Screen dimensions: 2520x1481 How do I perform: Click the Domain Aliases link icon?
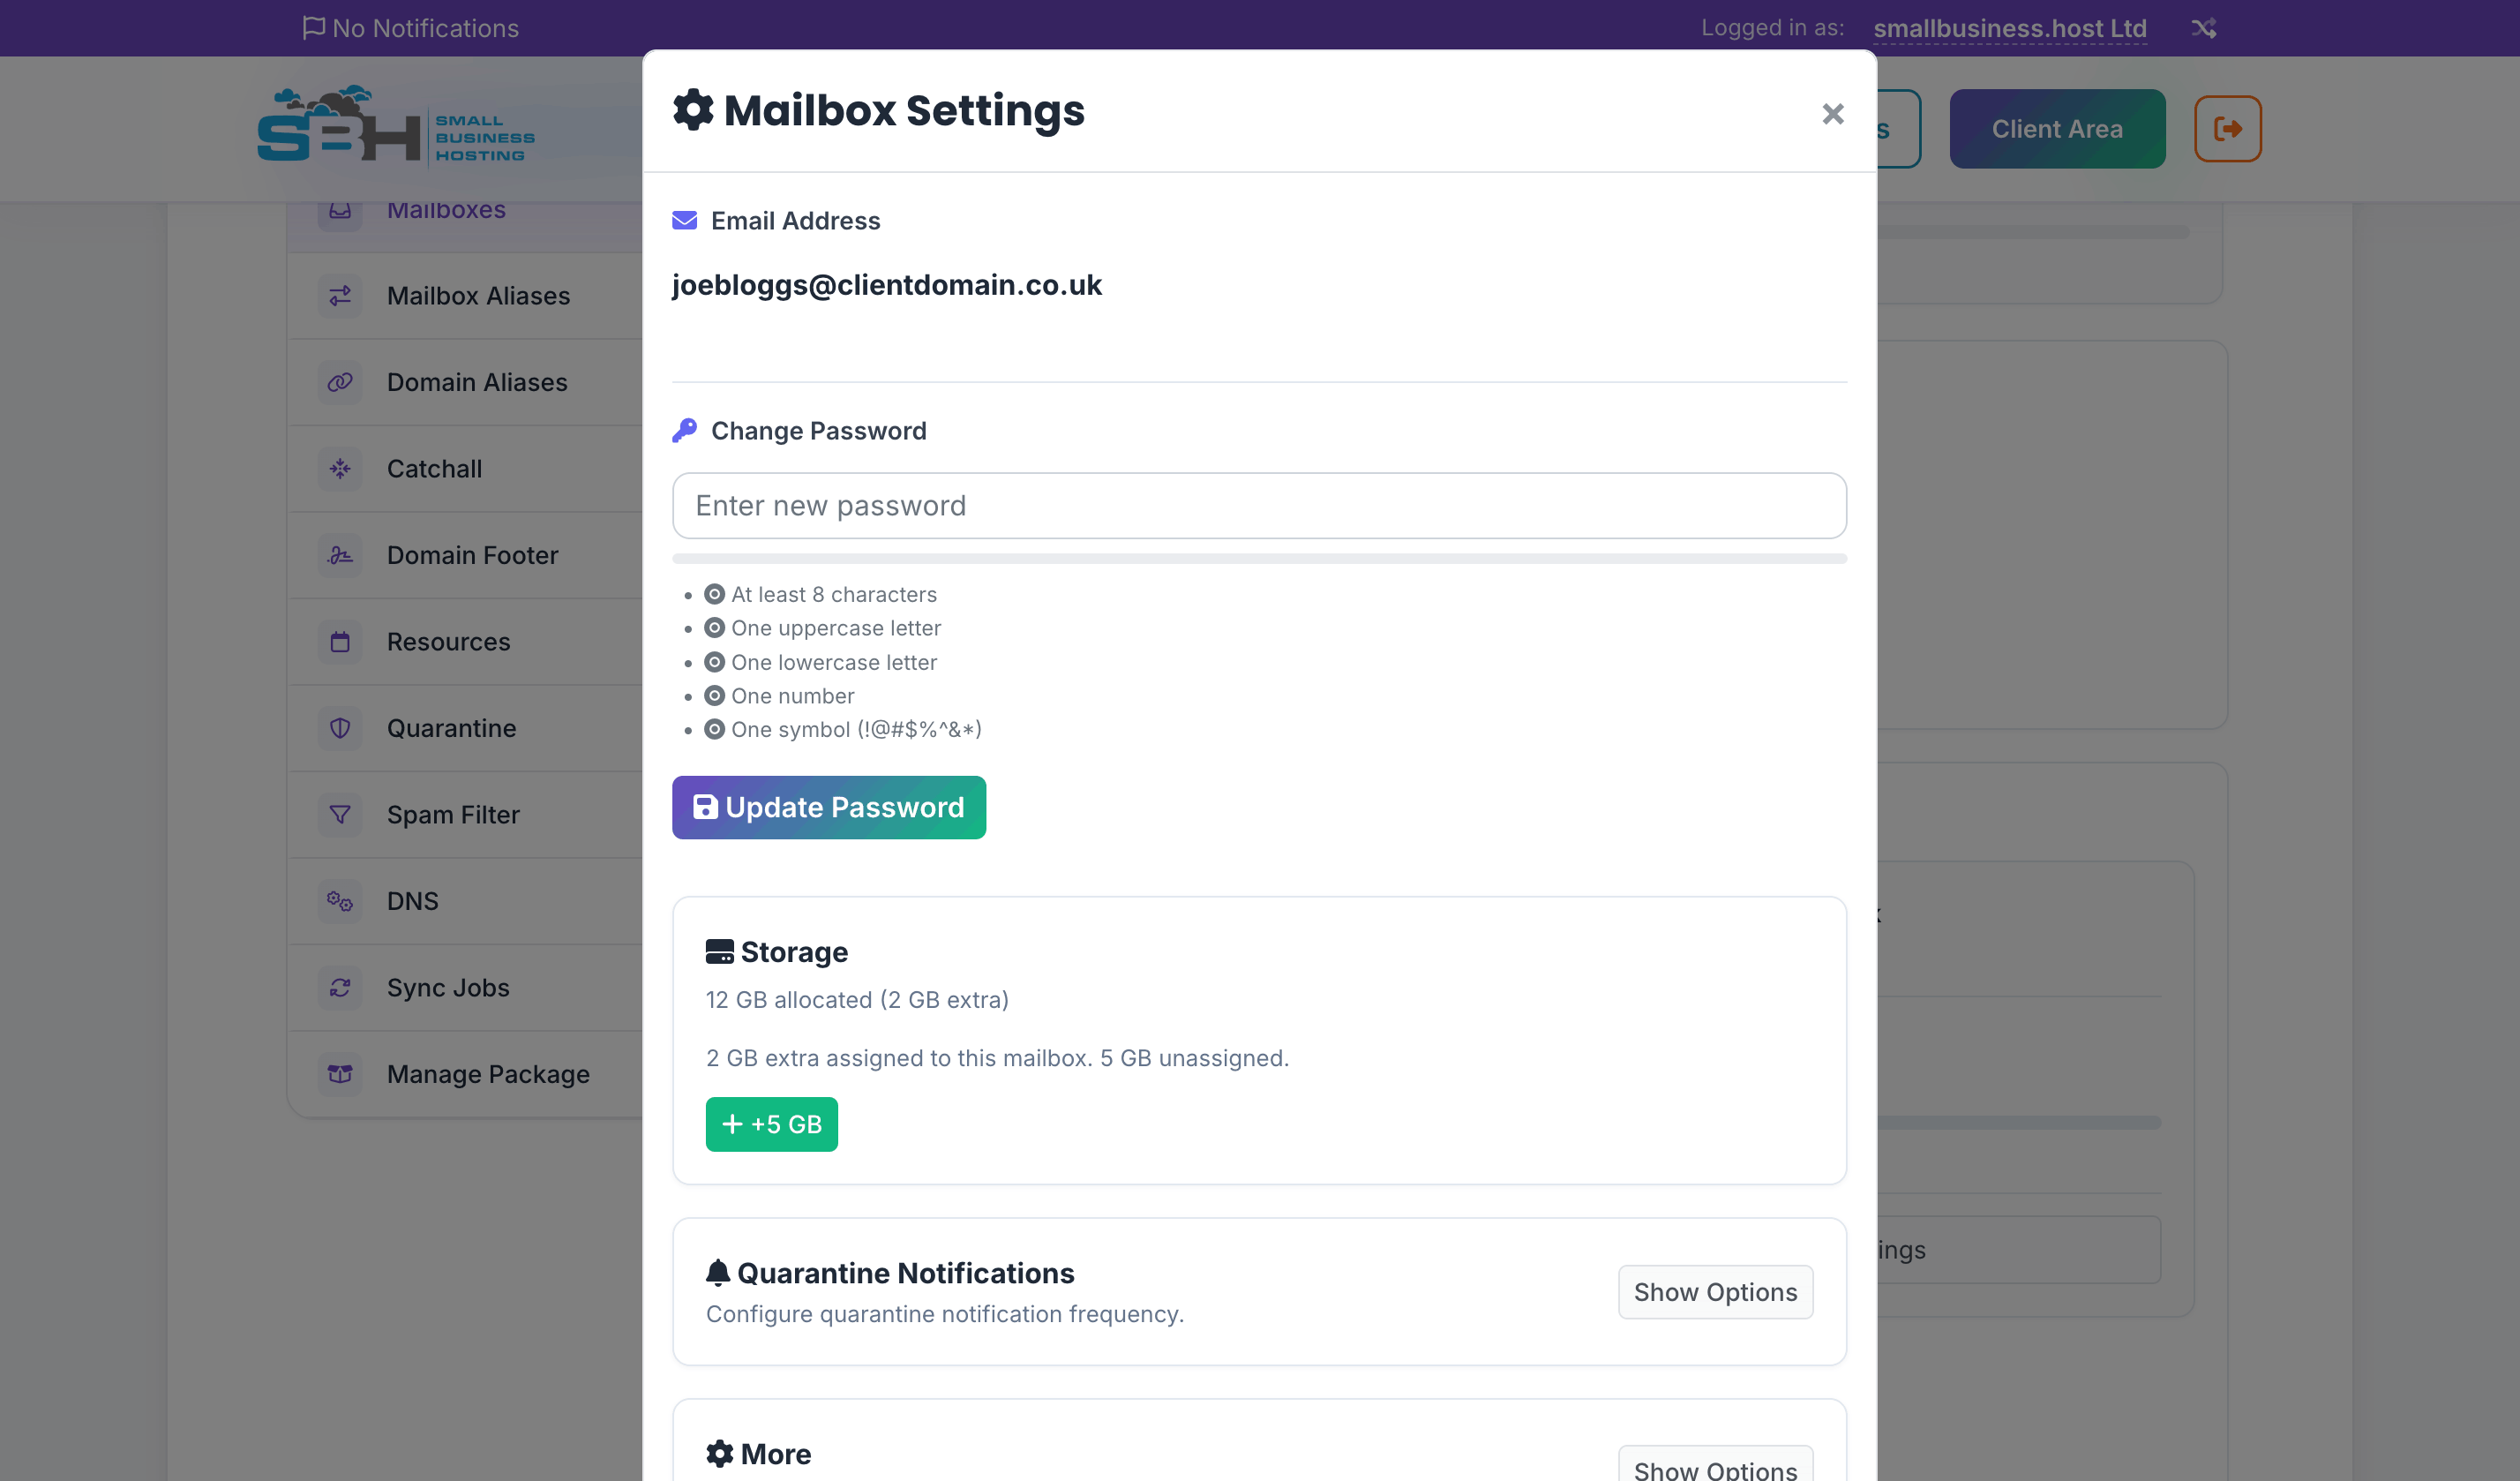tap(340, 382)
